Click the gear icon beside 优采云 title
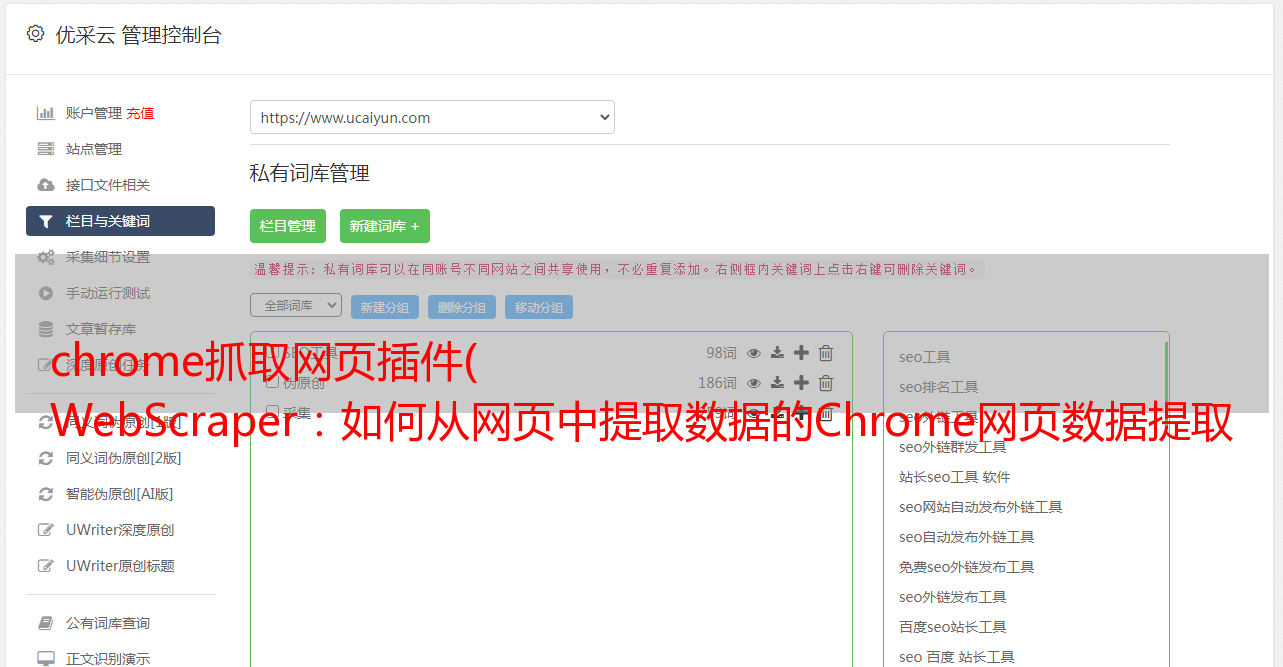The width and height of the screenshot is (1283, 667). pyautogui.click(x=36, y=34)
